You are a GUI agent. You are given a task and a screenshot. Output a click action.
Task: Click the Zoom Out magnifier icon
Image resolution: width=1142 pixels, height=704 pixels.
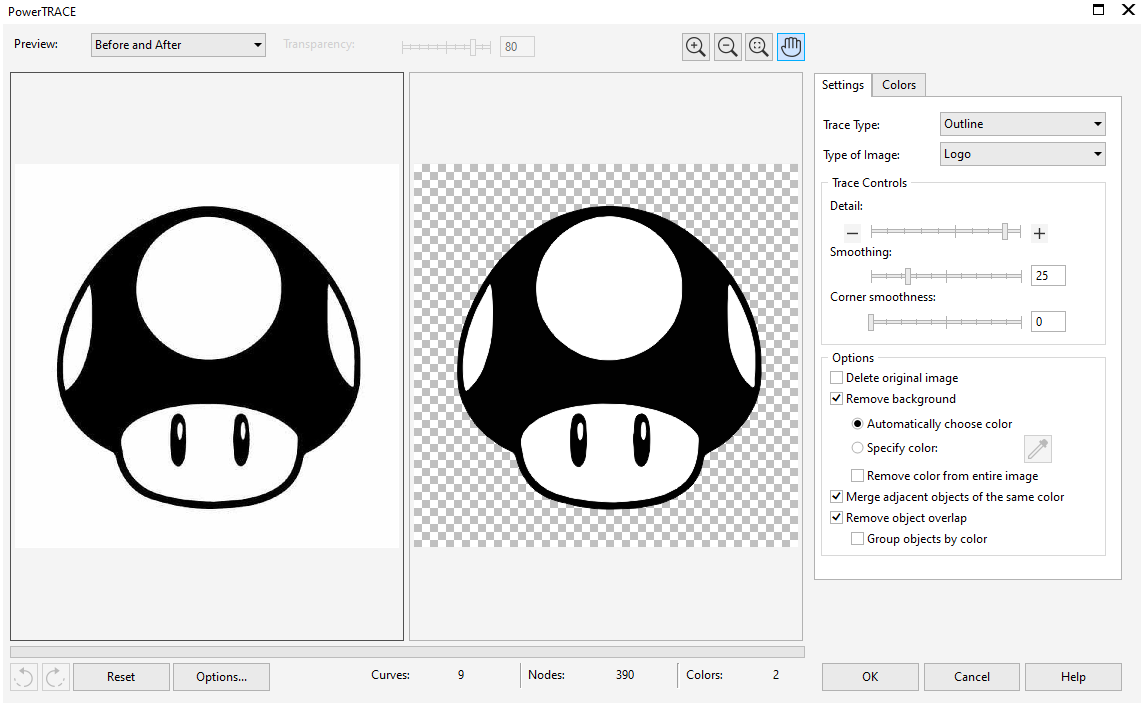728,47
